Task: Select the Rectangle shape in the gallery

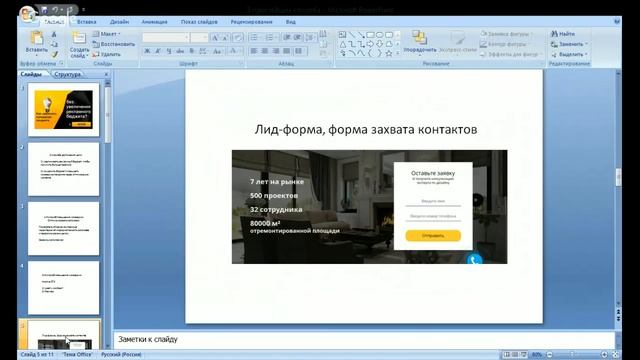Action: pos(370,35)
